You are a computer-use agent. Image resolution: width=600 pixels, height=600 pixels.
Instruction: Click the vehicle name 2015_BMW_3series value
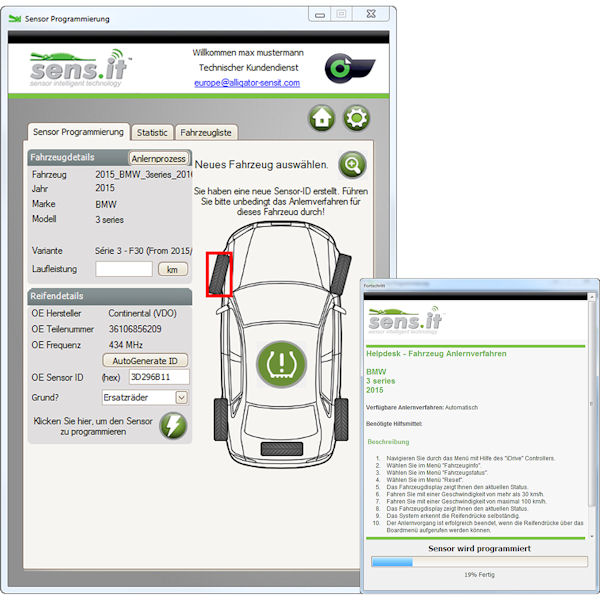143,174
